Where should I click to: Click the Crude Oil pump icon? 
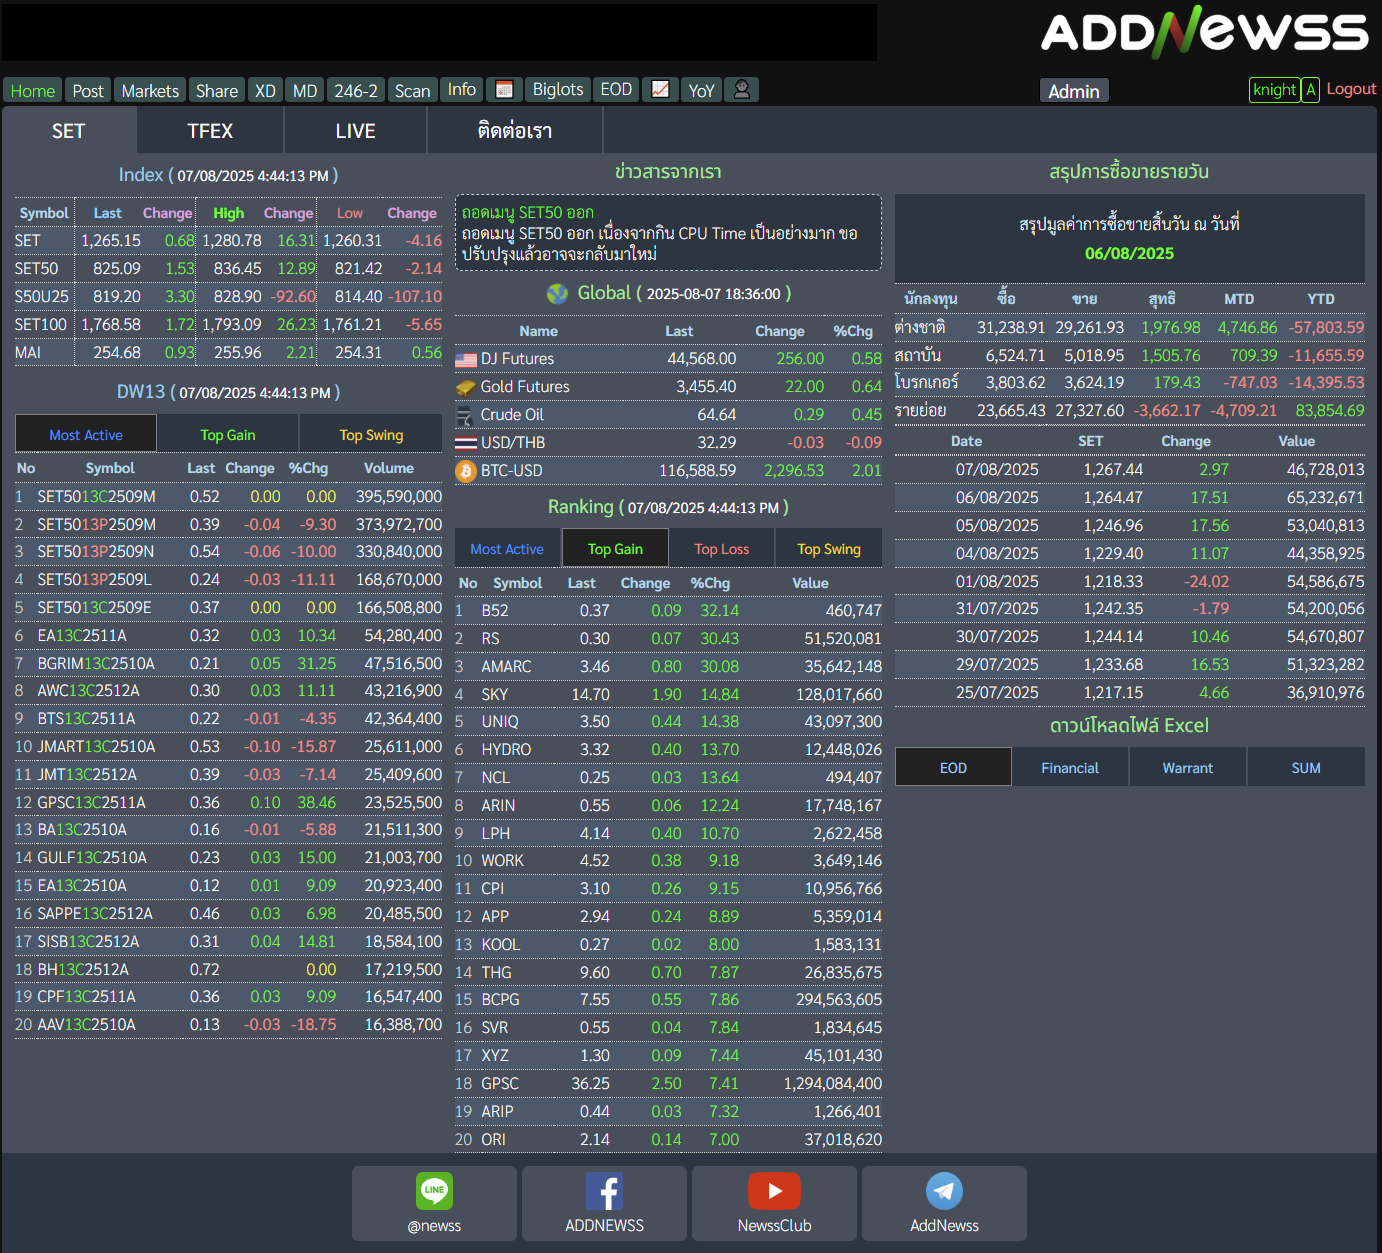coord(465,415)
